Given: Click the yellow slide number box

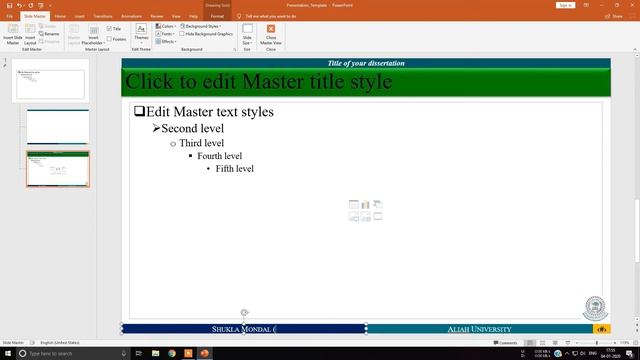Looking at the screenshot, I should coord(602,329).
